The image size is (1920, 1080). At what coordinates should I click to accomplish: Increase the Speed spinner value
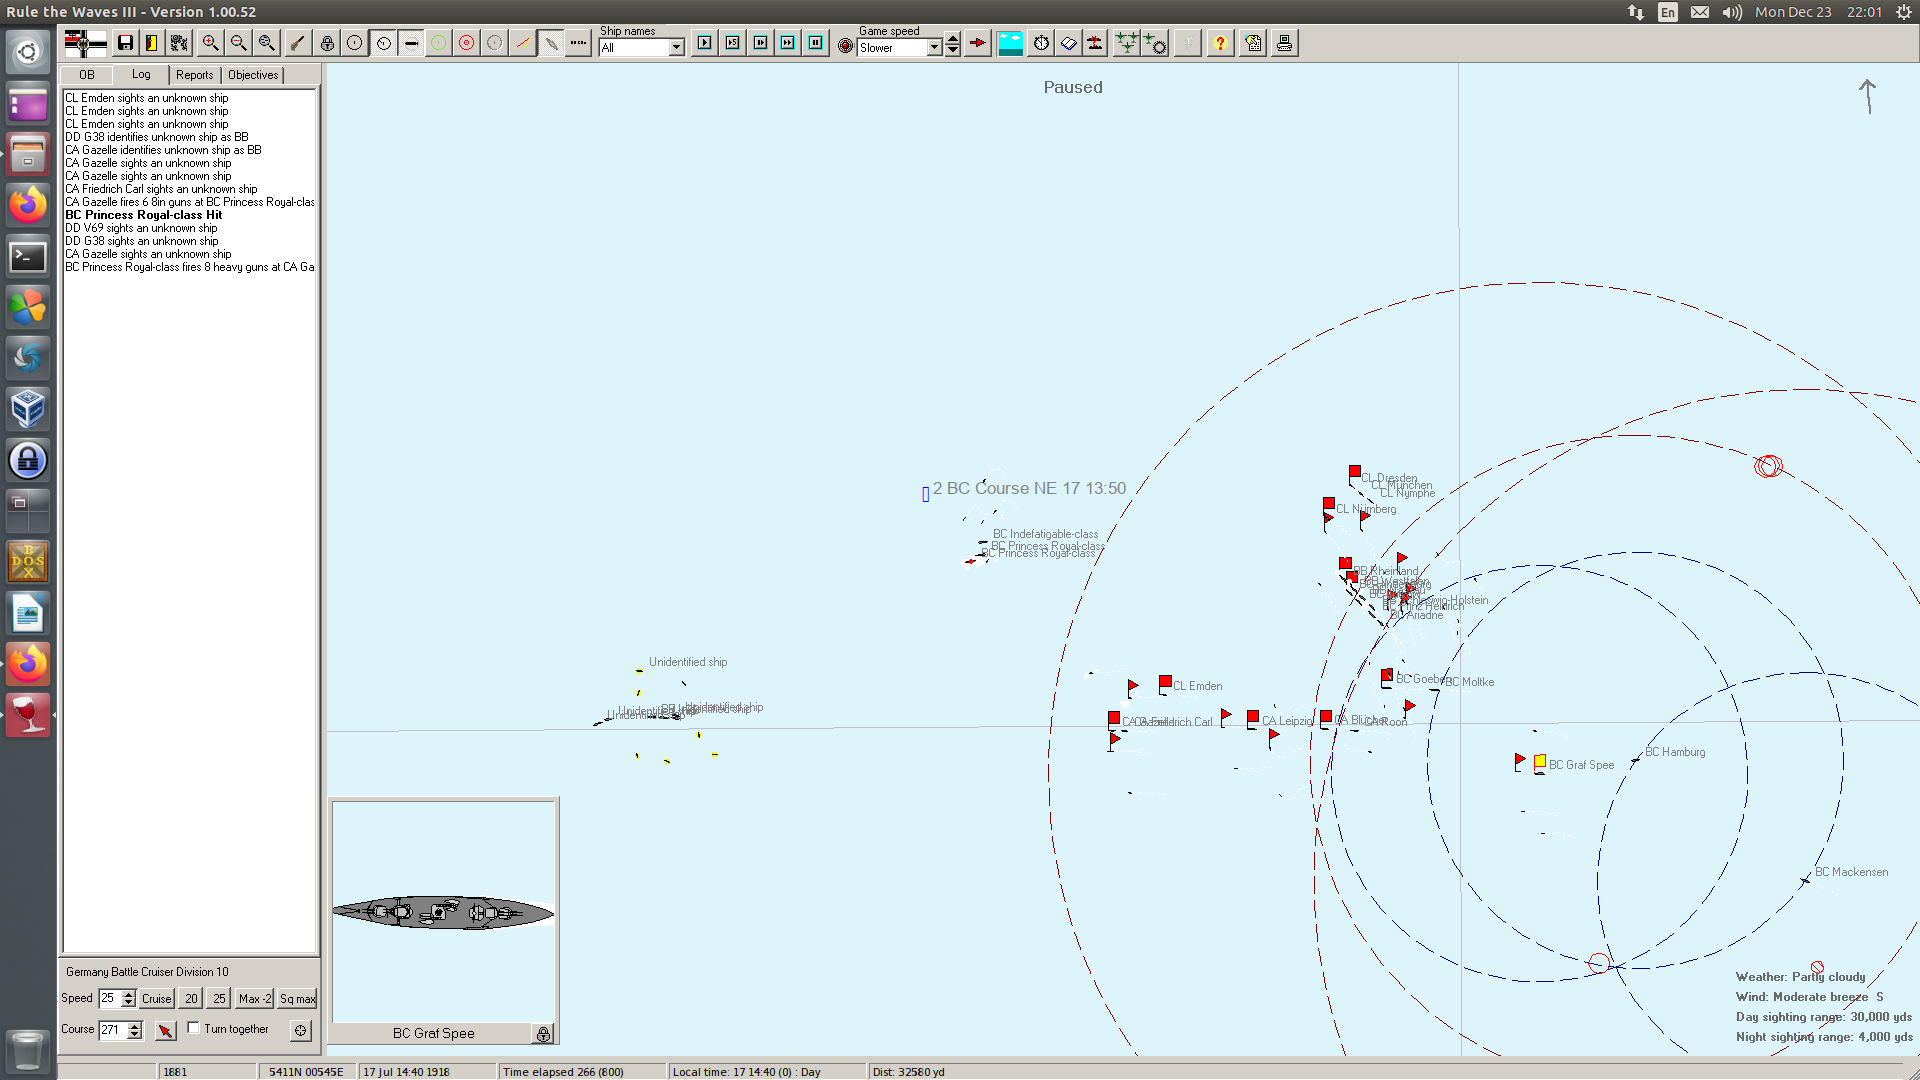[x=129, y=994]
